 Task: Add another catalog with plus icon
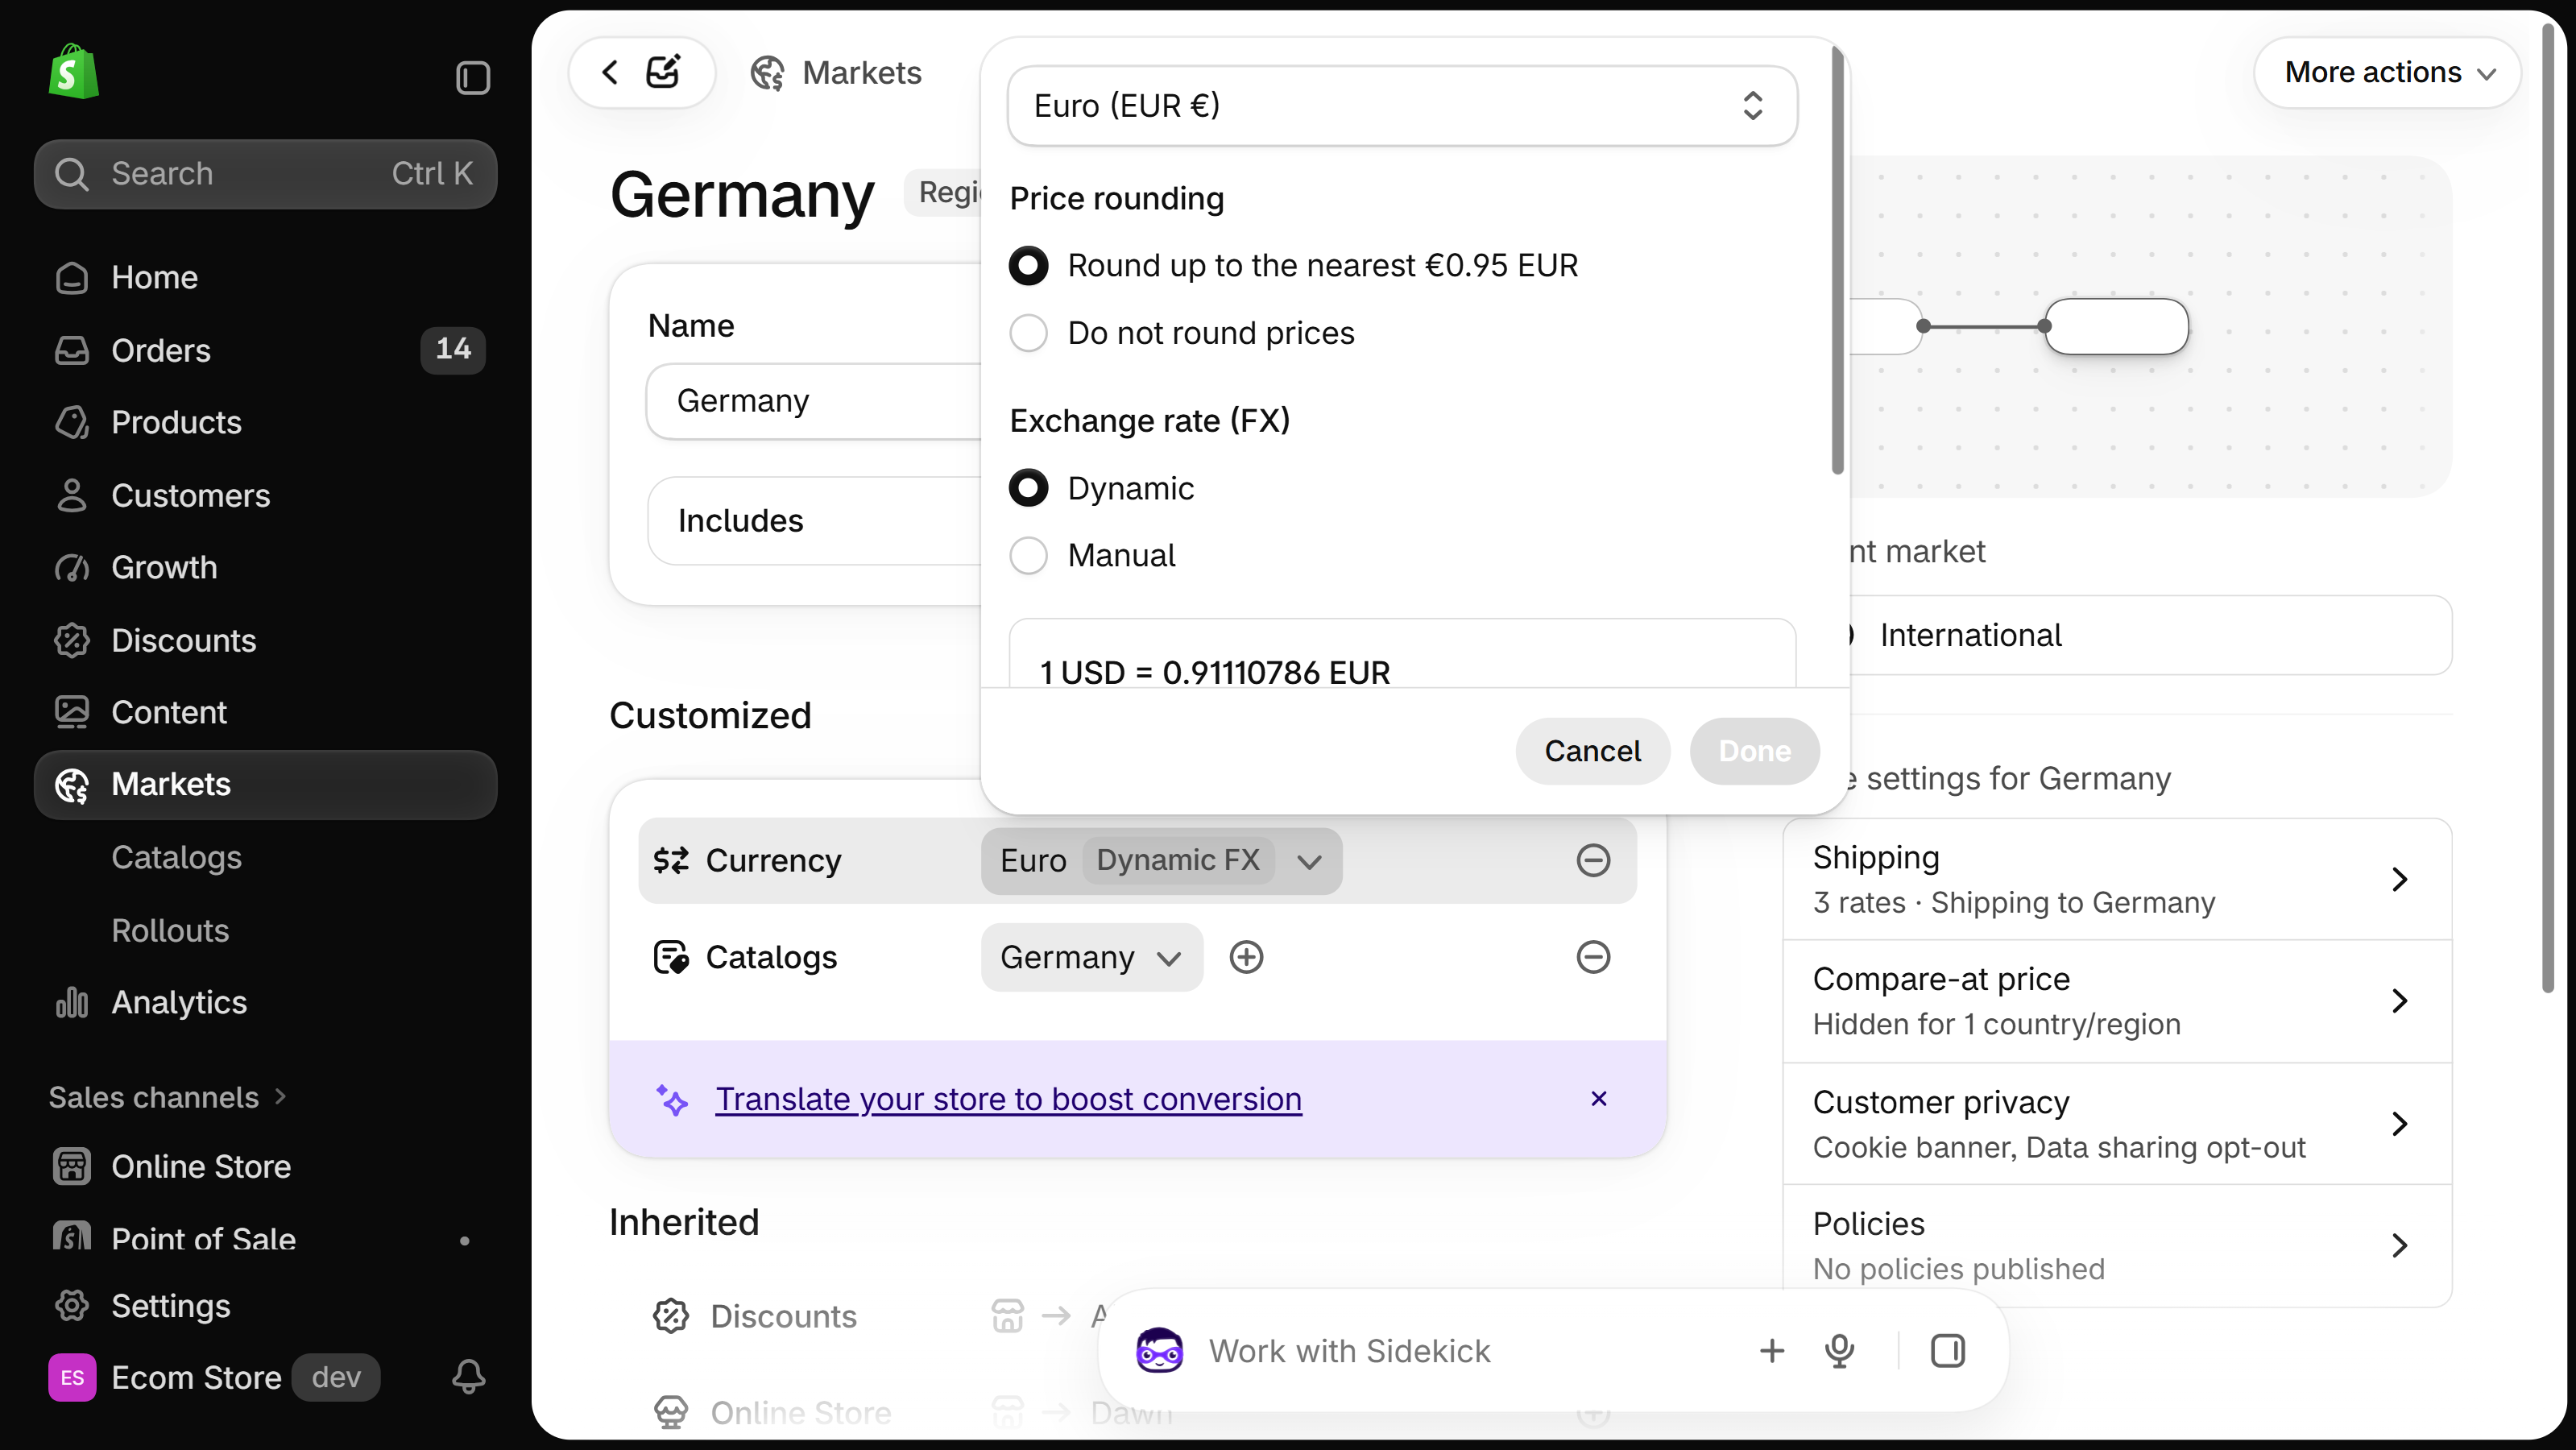[x=1246, y=957]
